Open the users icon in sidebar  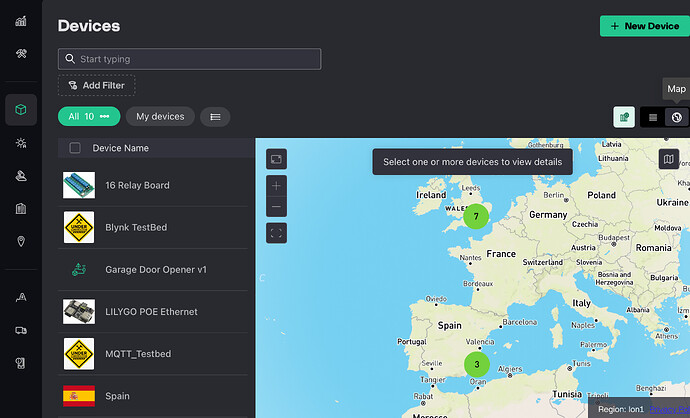[x=21, y=176]
